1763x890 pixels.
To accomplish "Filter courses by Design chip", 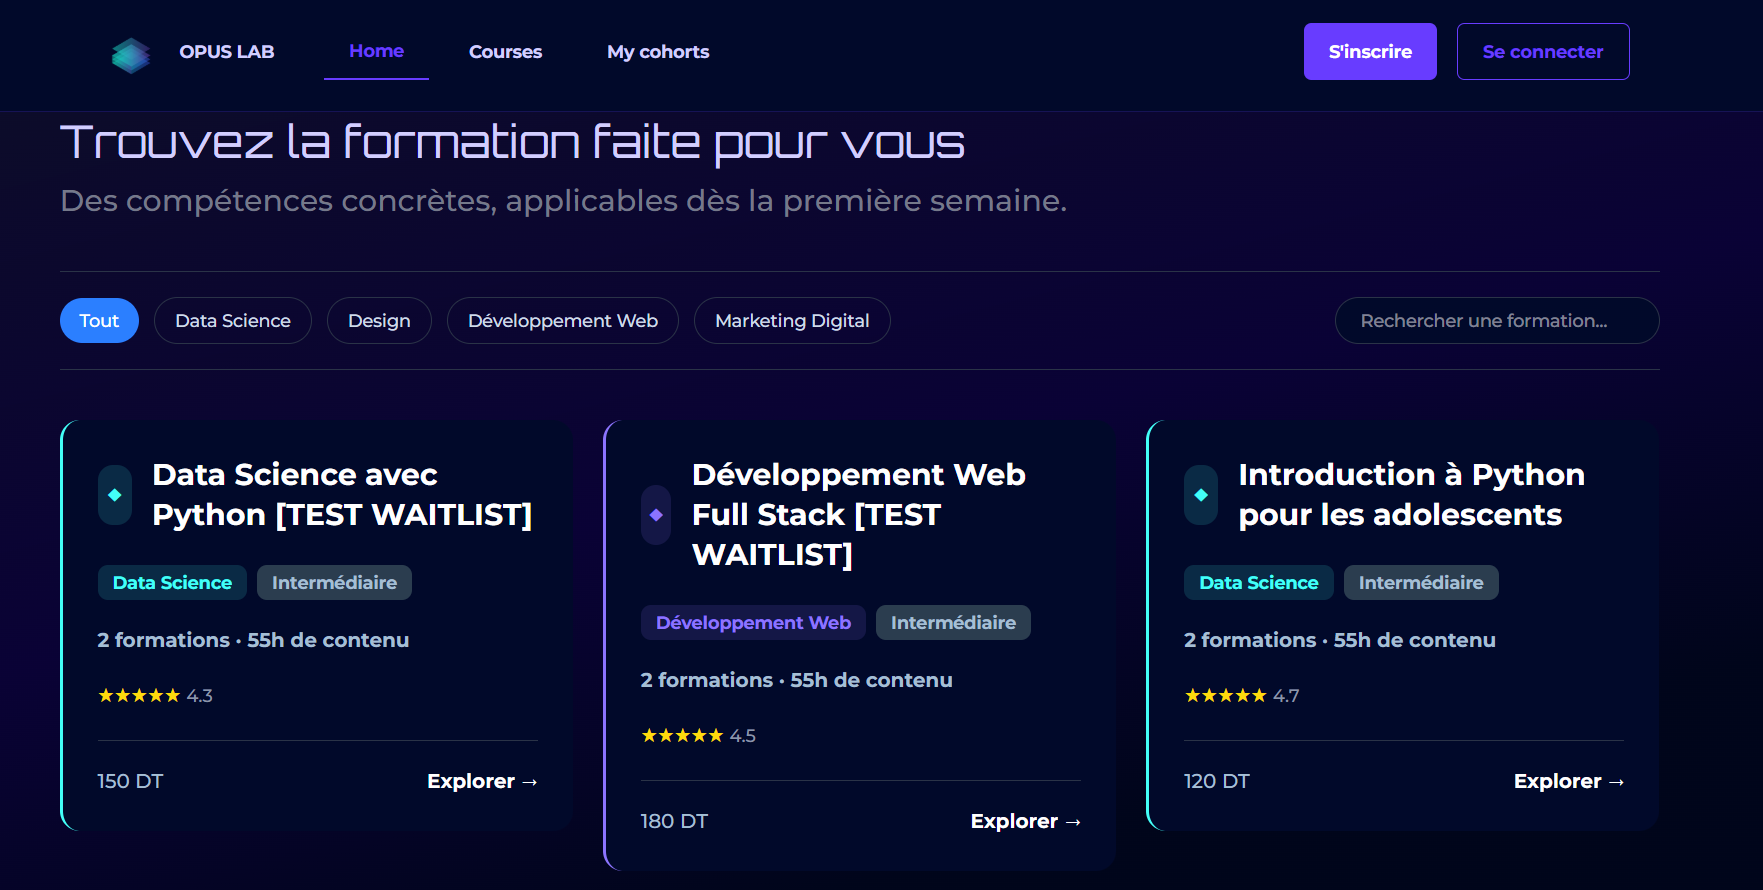I will tap(379, 320).
